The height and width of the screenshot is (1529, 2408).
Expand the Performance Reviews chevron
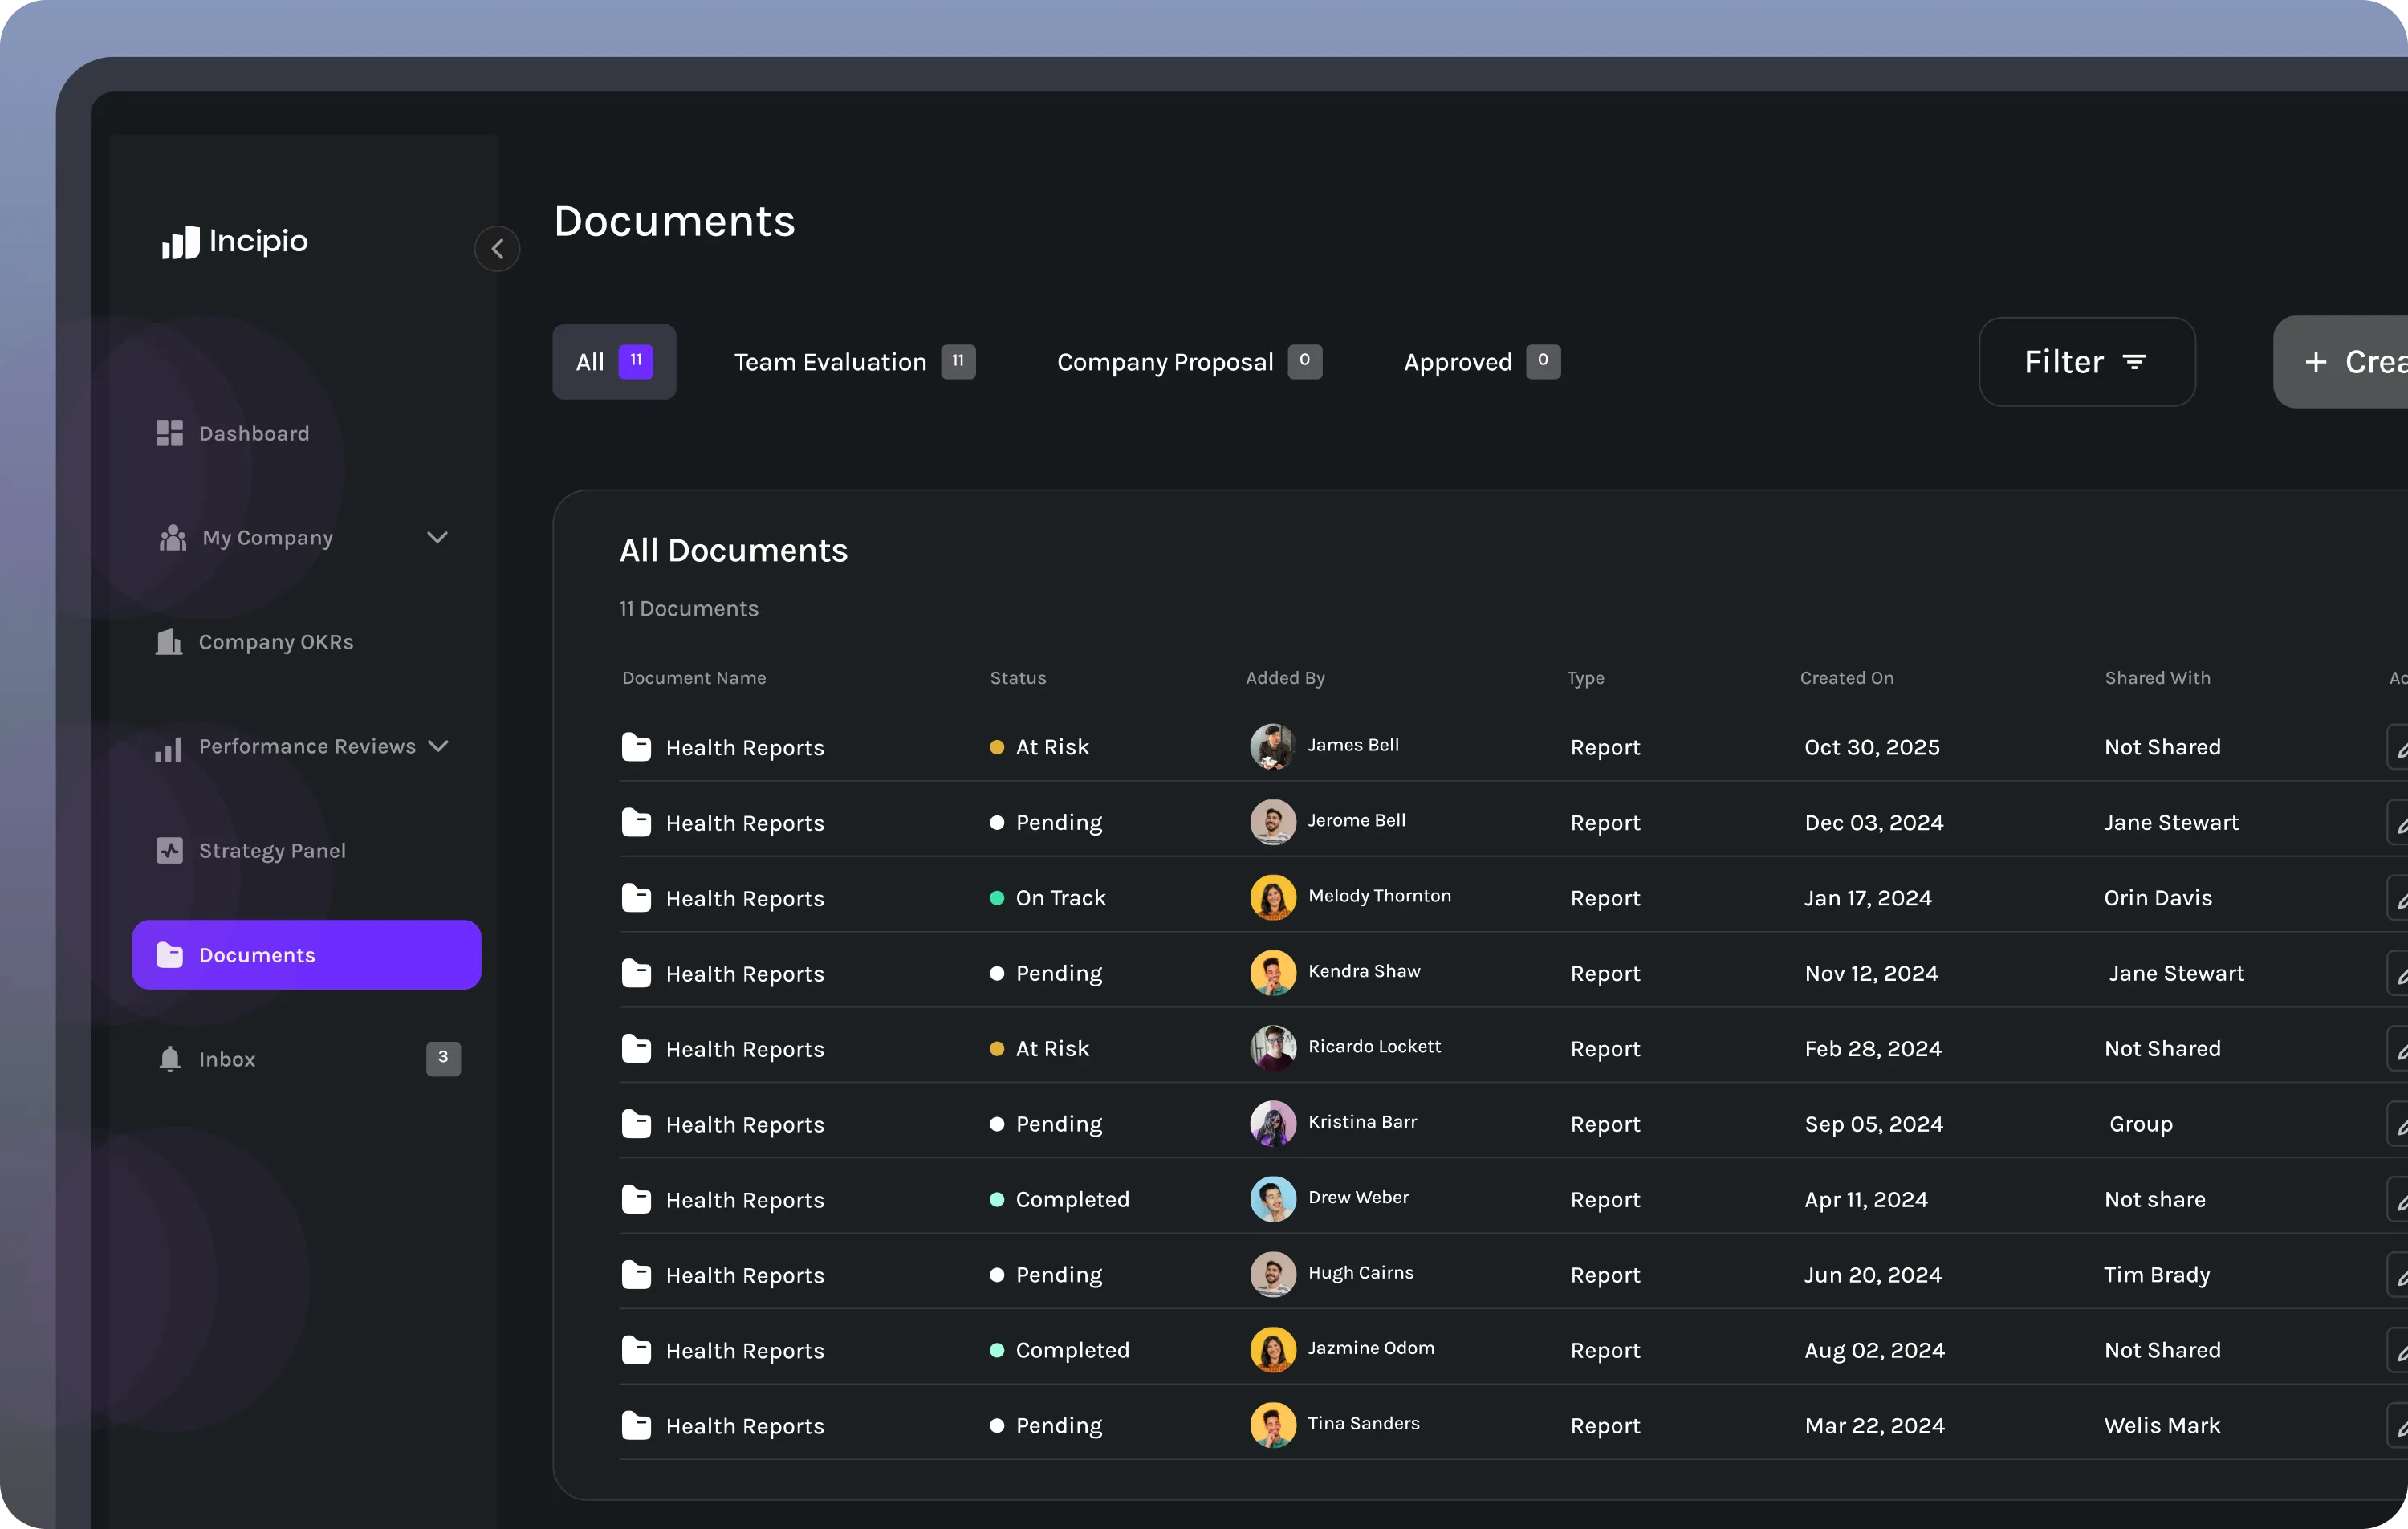[438, 746]
